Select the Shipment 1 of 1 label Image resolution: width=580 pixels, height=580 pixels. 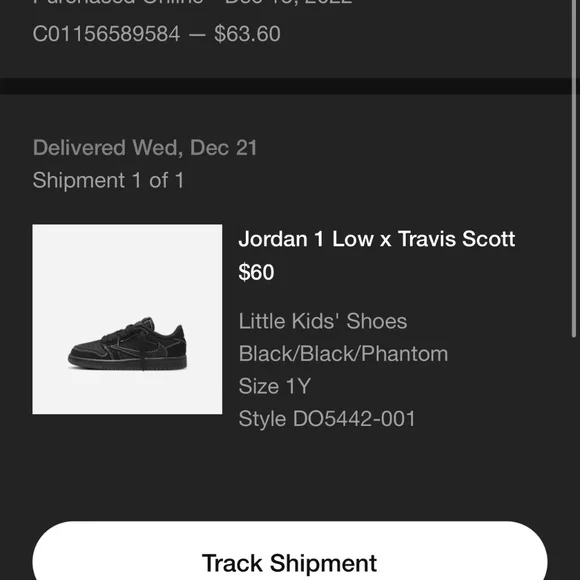[x=108, y=180]
